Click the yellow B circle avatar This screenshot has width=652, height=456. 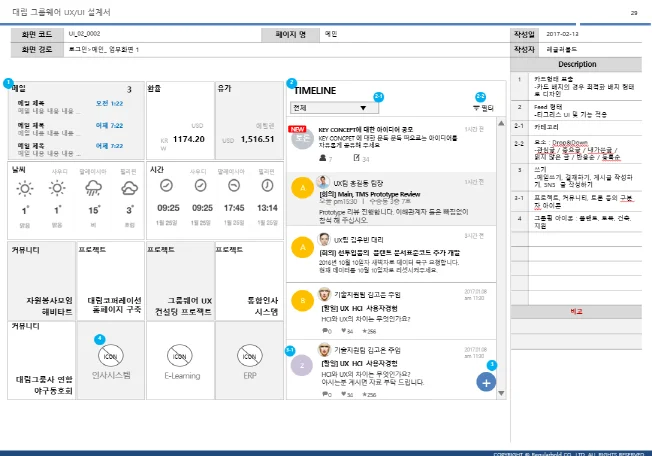(x=302, y=301)
